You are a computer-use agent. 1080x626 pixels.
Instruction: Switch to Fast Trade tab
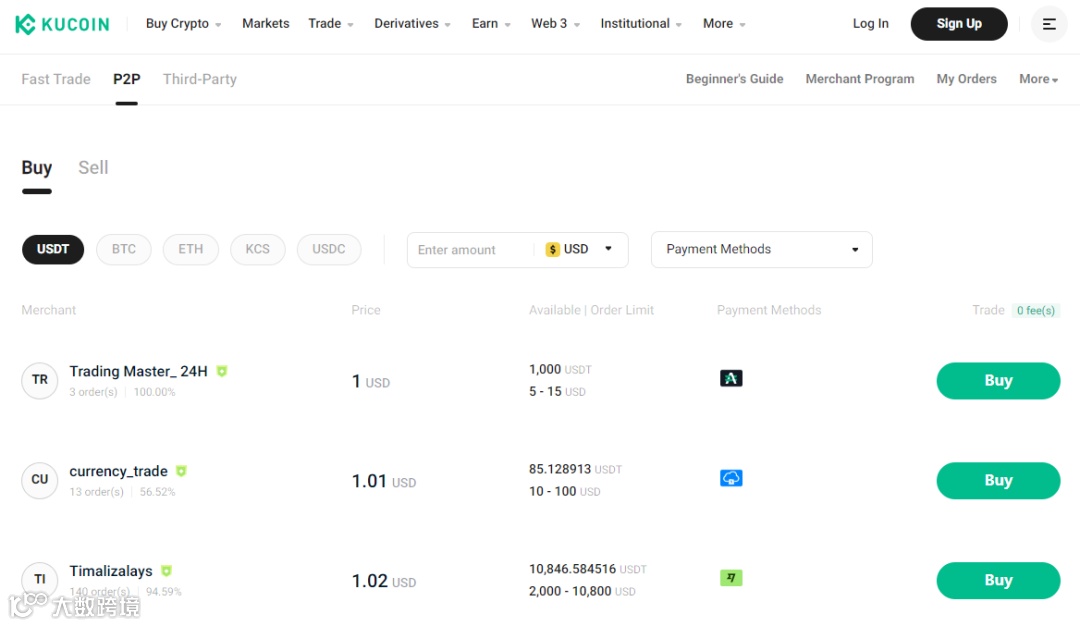click(x=56, y=79)
